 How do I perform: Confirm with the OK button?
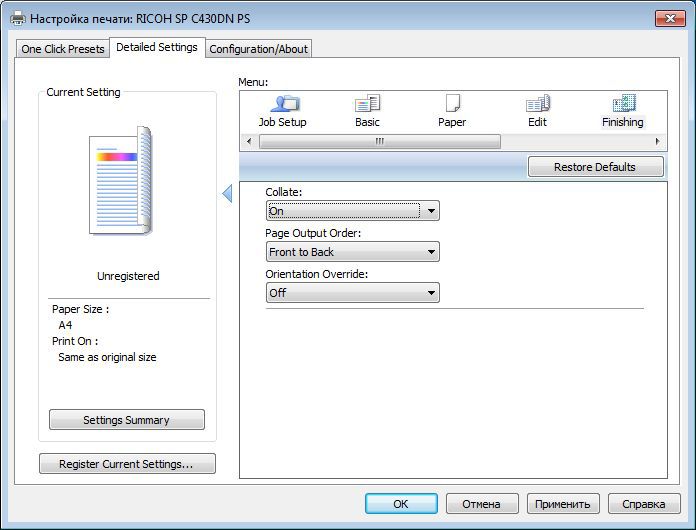[x=401, y=504]
